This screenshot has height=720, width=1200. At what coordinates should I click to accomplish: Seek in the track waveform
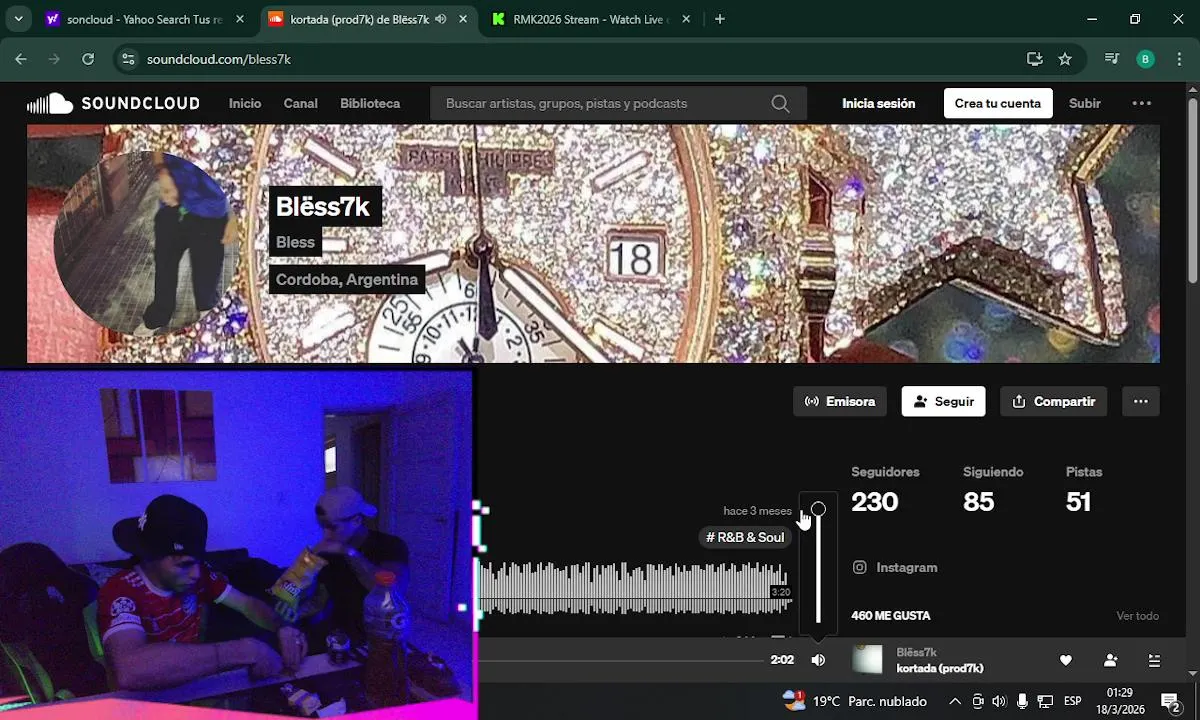(635, 588)
